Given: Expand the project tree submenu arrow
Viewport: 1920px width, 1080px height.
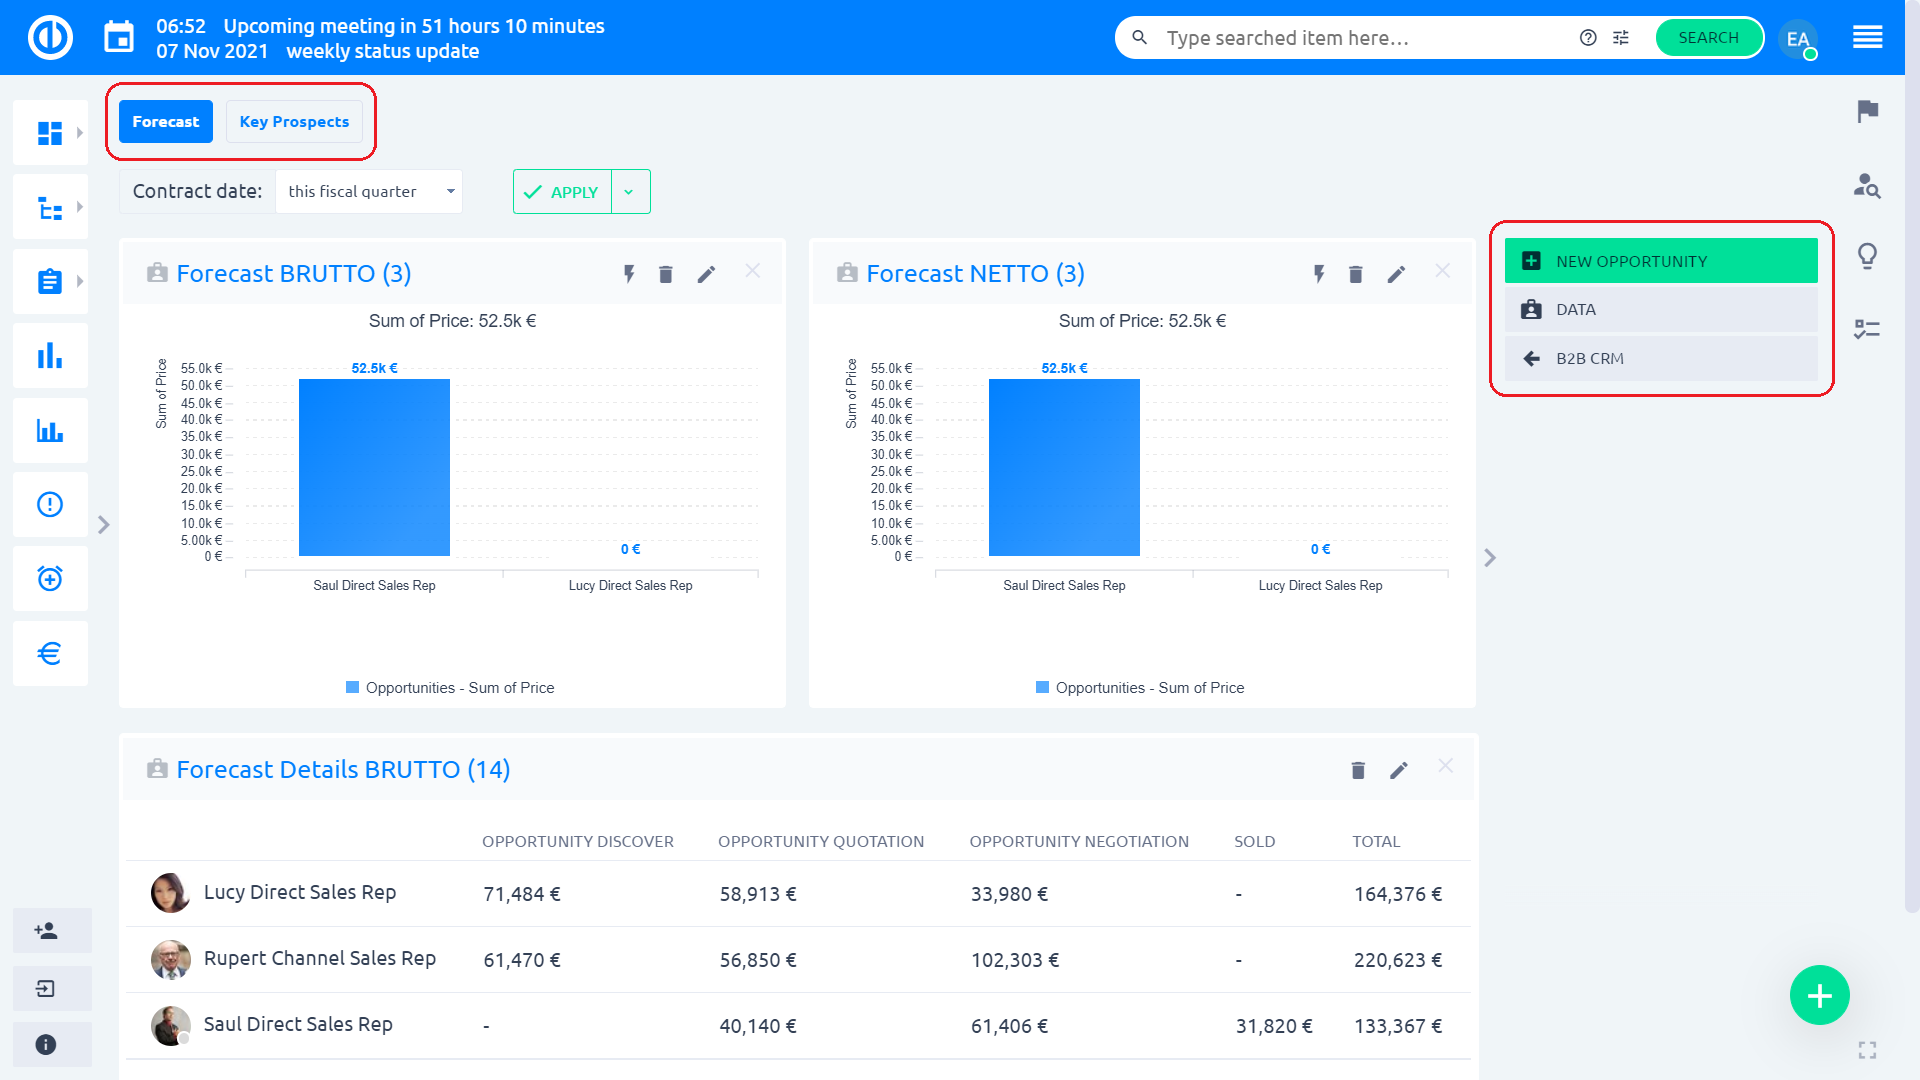Looking at the screenshot, I should [80, 207].
